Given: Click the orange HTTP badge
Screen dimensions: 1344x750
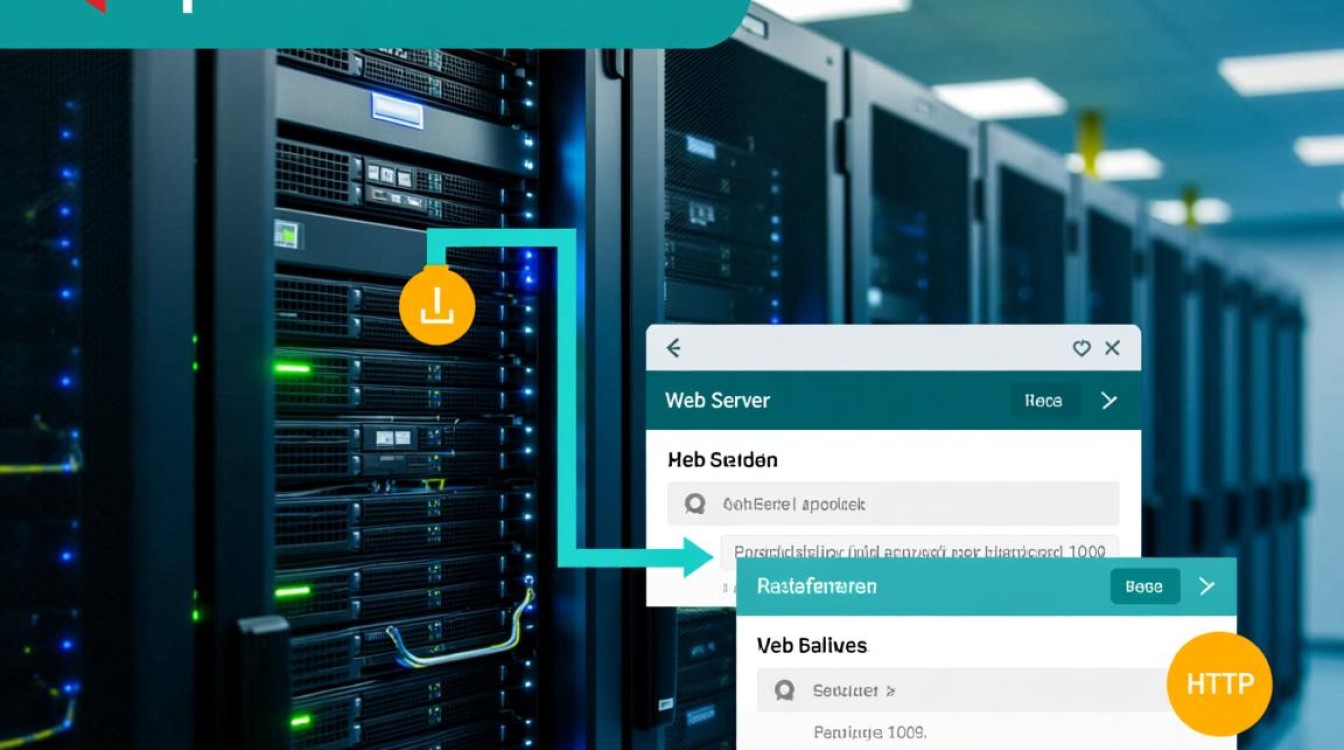Looking at the screenshot, I should click(1219, 684).
